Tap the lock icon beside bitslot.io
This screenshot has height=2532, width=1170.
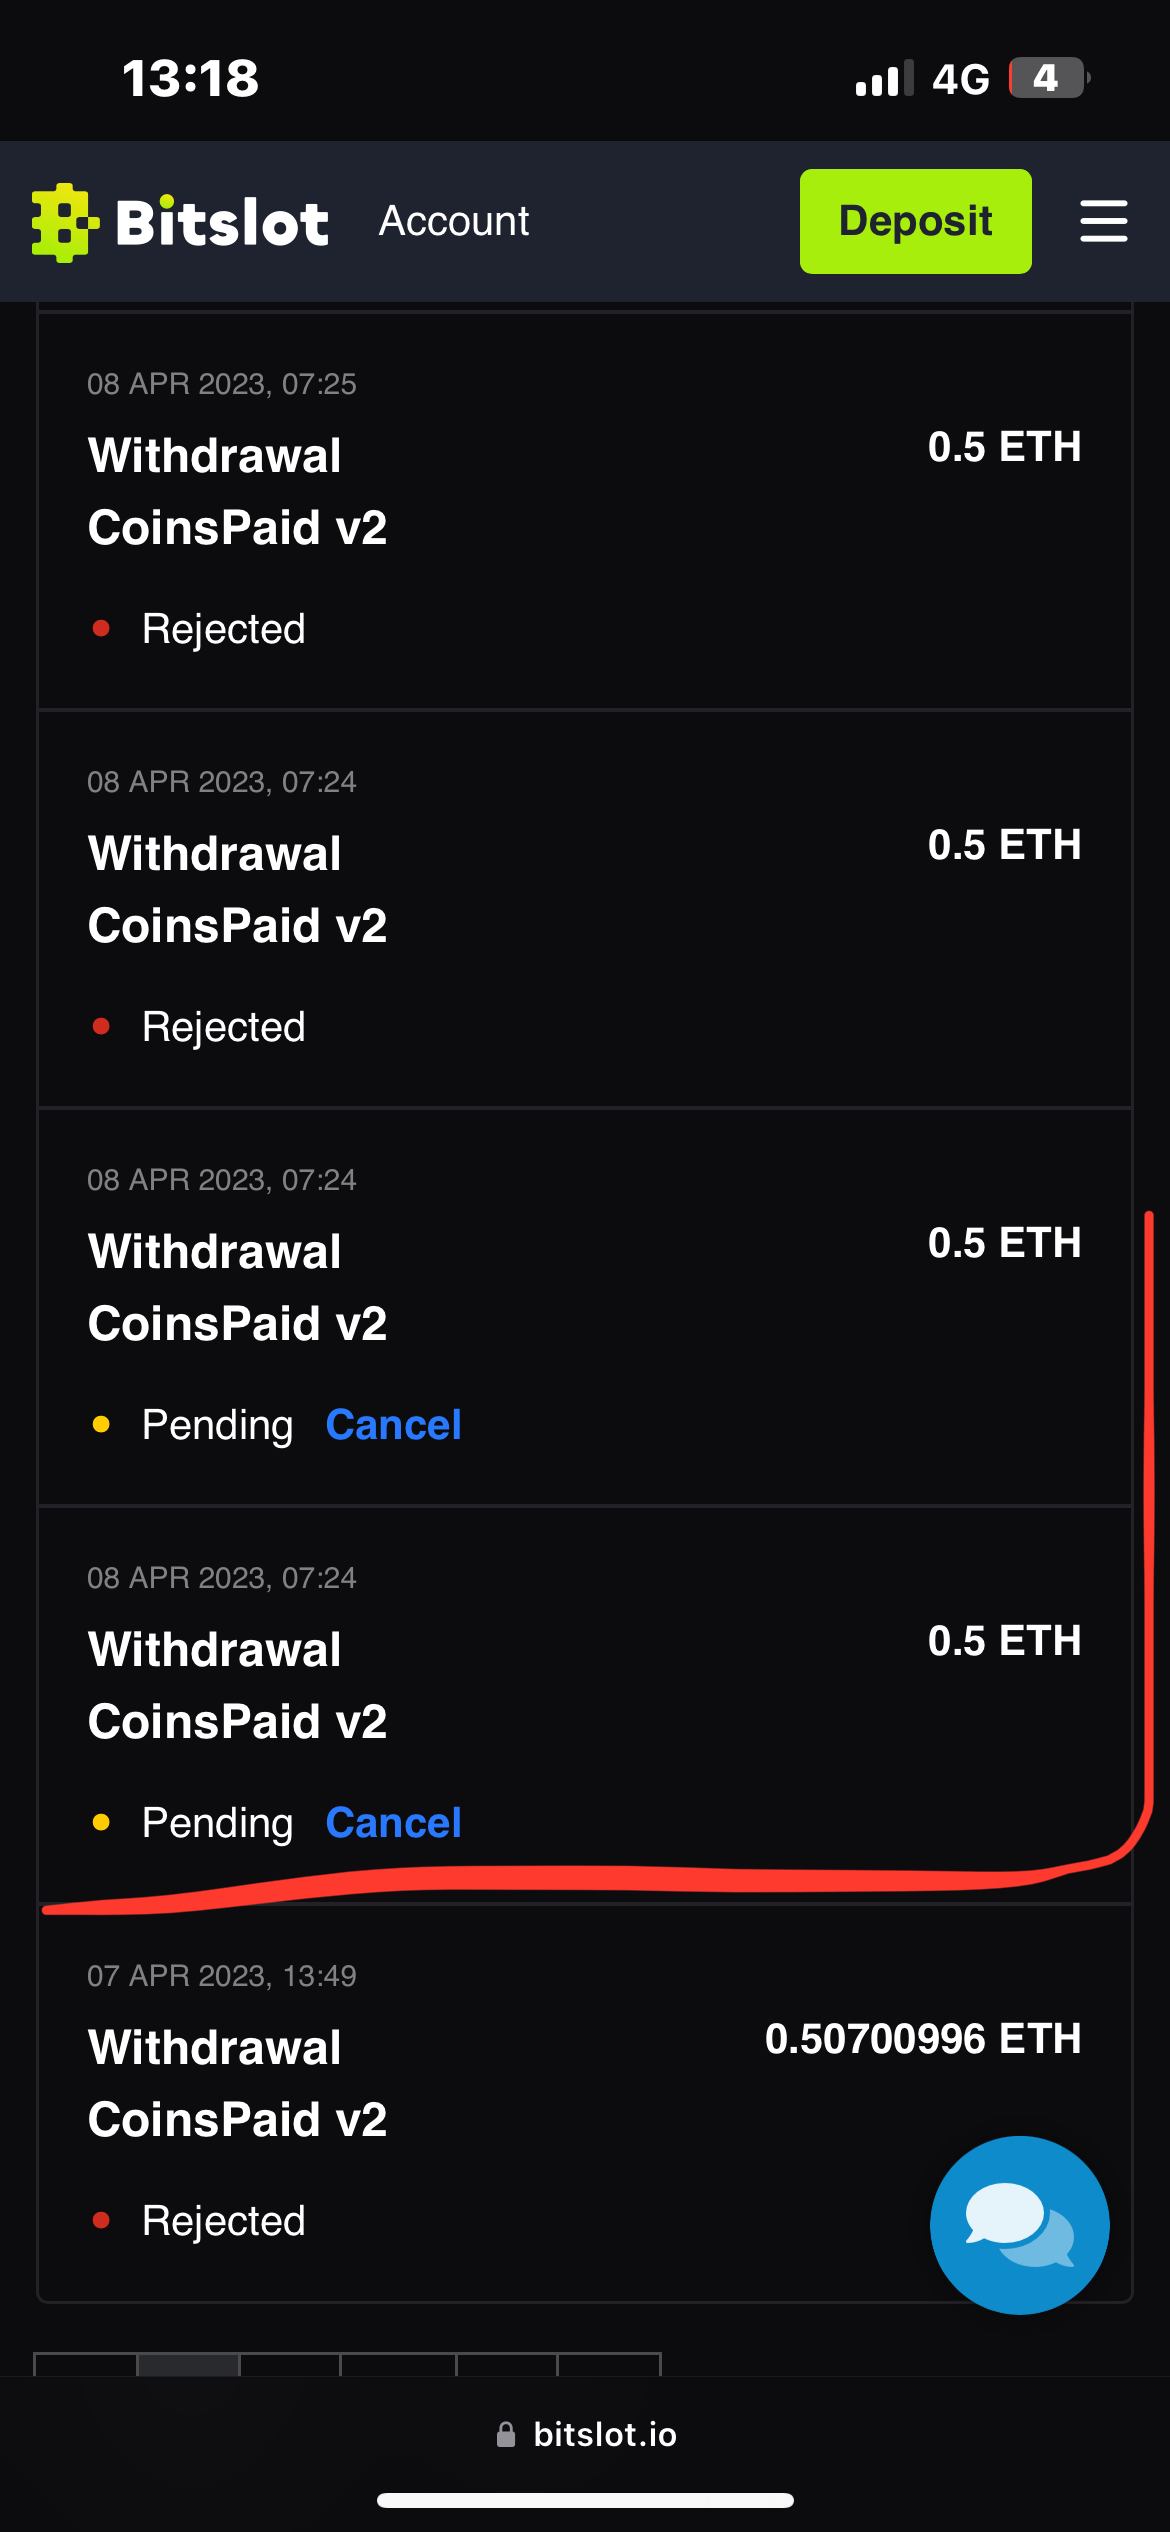pyautogui.click(x=506, y=2434)
